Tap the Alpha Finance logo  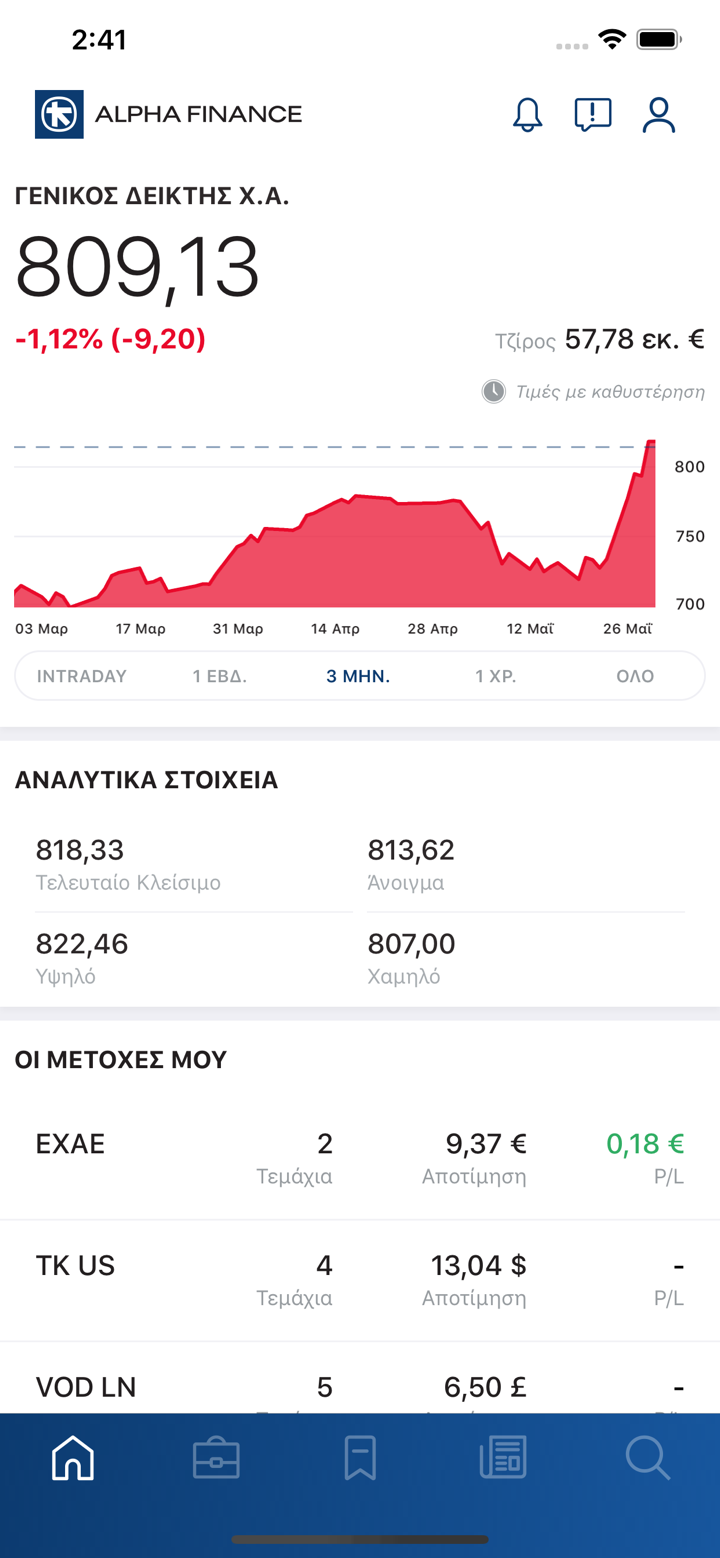pyautogui.click(x=169, y=114)
